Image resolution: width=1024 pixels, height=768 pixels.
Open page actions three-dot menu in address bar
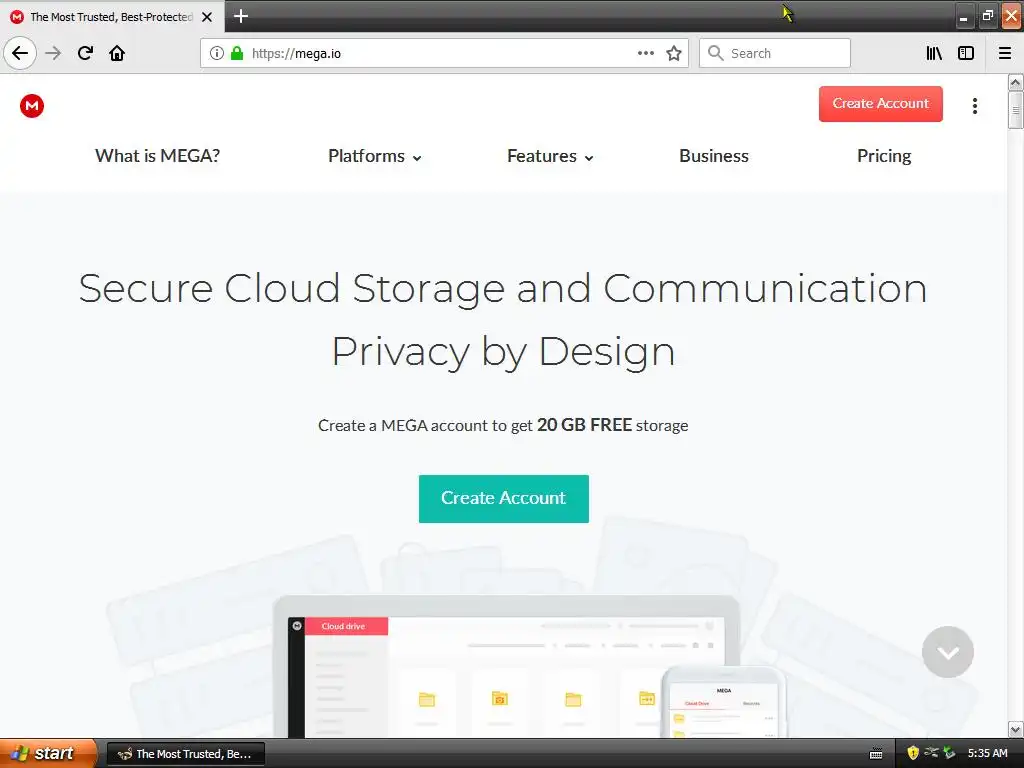(645, 53)
